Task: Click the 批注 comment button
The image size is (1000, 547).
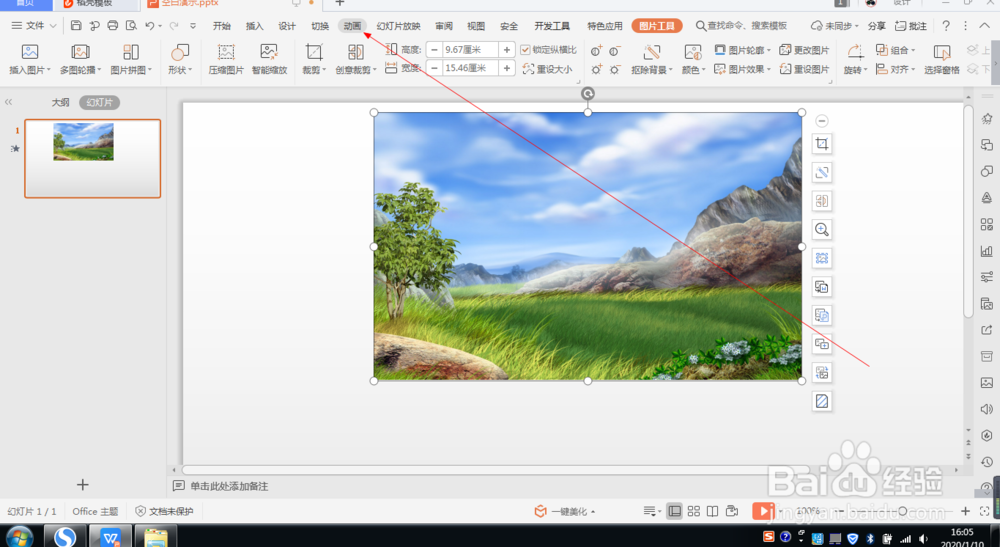Action: (911, 26)
